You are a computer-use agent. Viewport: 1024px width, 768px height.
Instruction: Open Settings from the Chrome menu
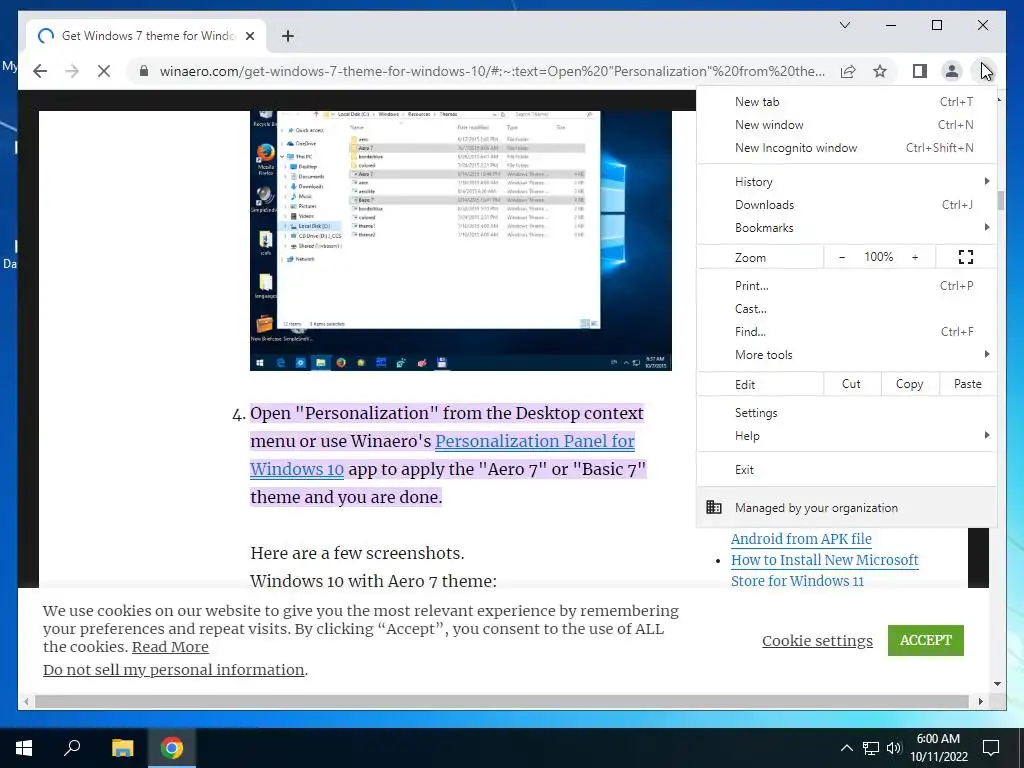pyautogui.click(x=846, y=413)
